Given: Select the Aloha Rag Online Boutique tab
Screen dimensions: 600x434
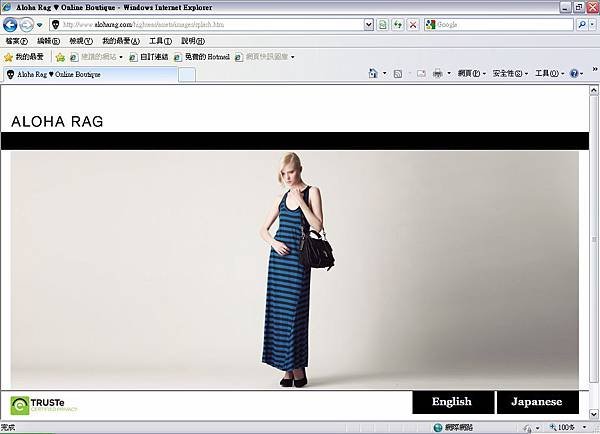Looking at the screenshot, I should click(x=91, y=74).
